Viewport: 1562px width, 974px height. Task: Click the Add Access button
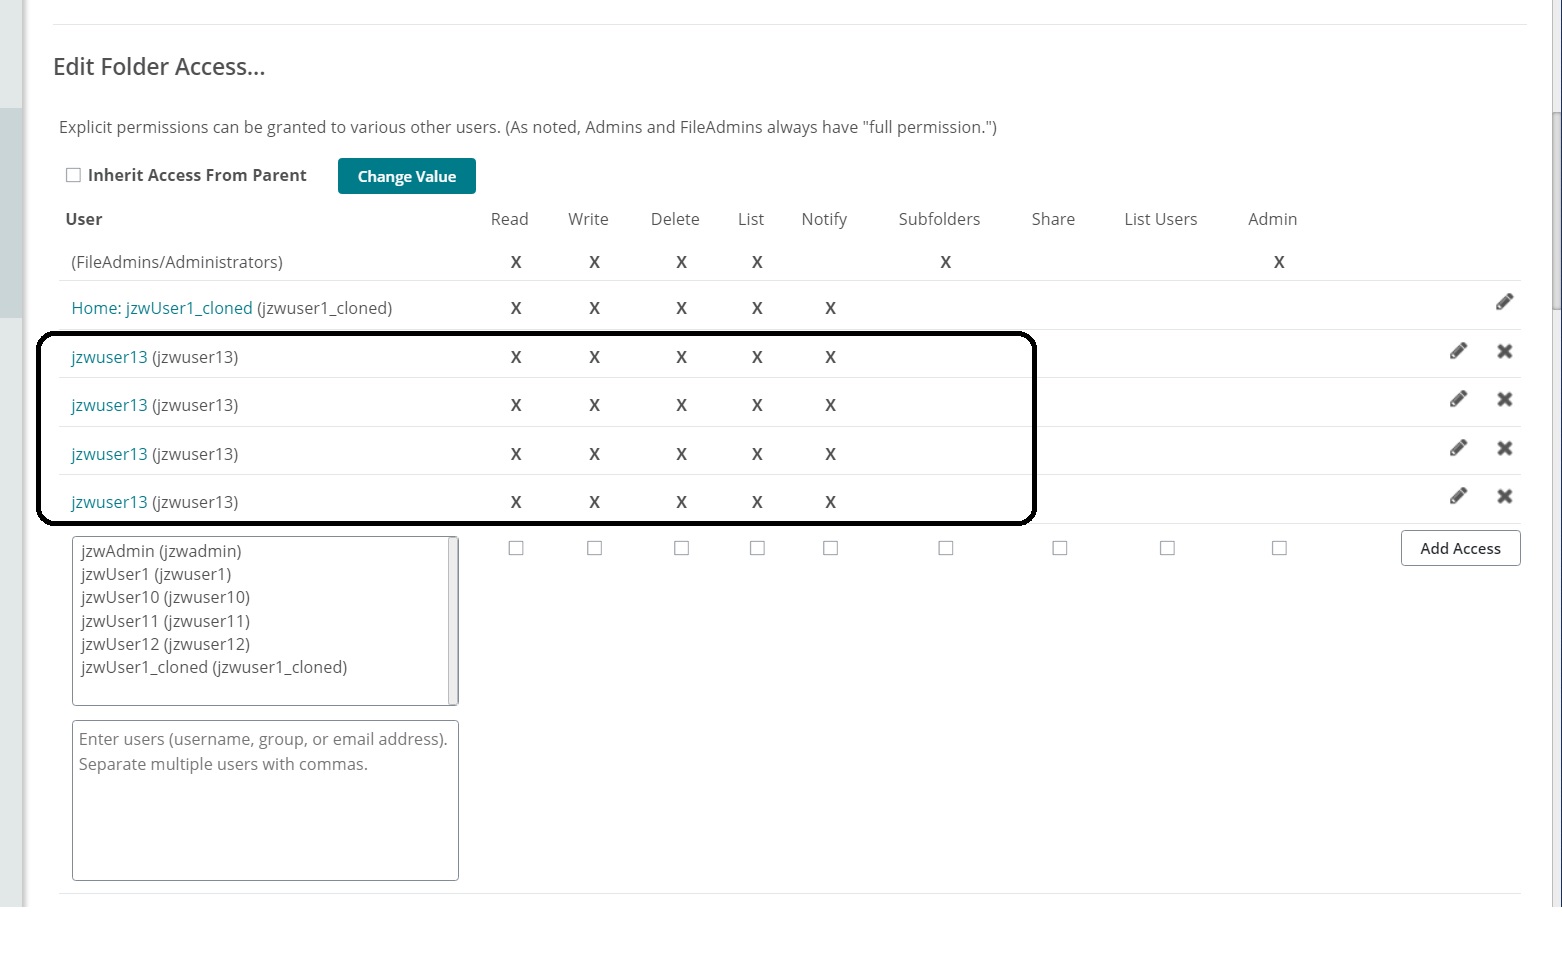coord(1460,548)
